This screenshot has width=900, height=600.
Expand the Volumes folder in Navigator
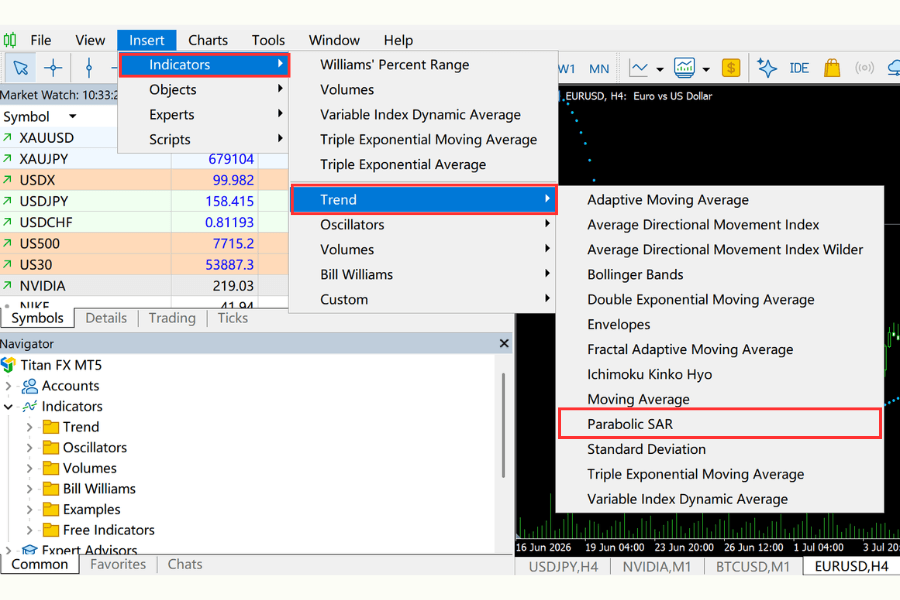click(x=29, y=469)
